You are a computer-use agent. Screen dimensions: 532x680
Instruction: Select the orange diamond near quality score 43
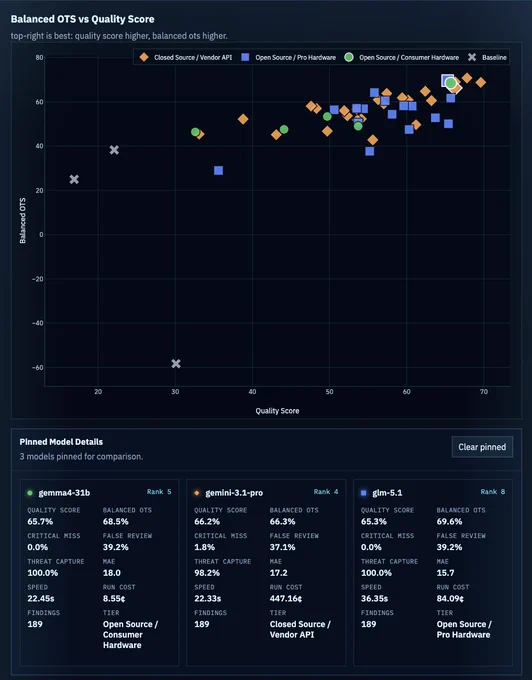[x=276, y=135]
